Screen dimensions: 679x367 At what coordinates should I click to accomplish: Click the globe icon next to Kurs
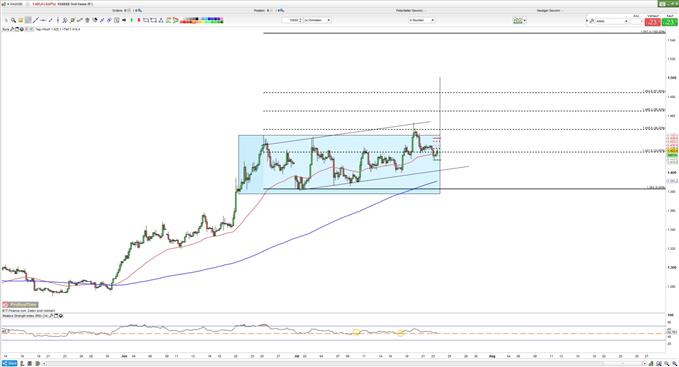tap(22, 29)
